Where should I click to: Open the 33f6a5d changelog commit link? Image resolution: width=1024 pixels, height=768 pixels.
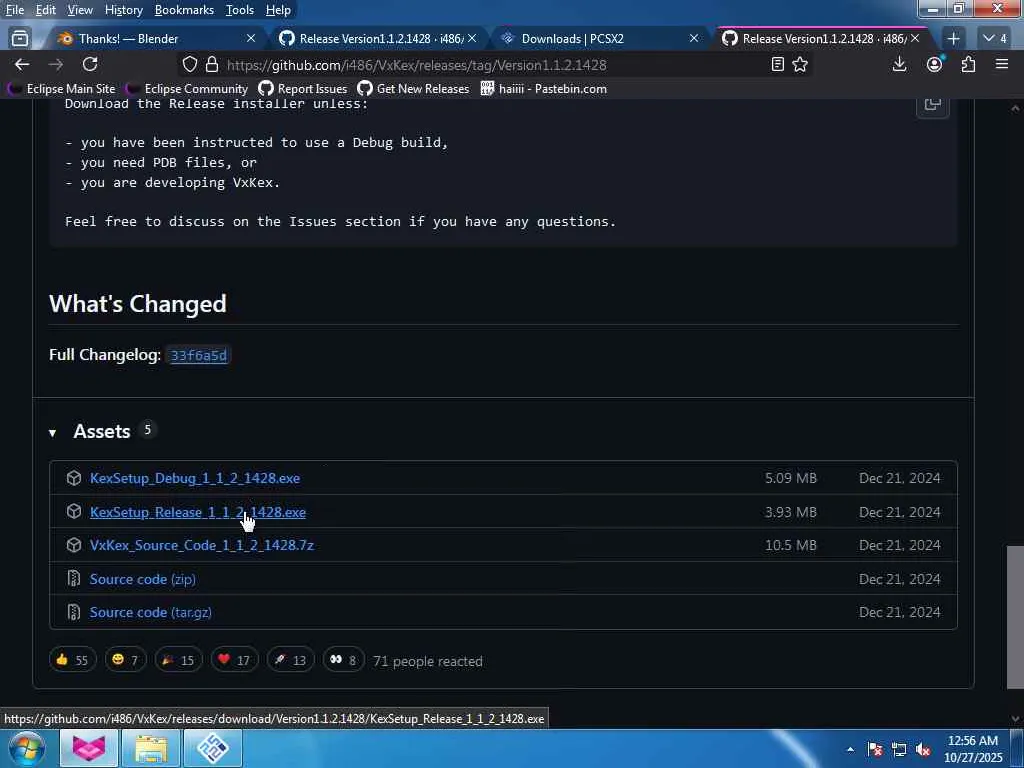tap(199, 355)
